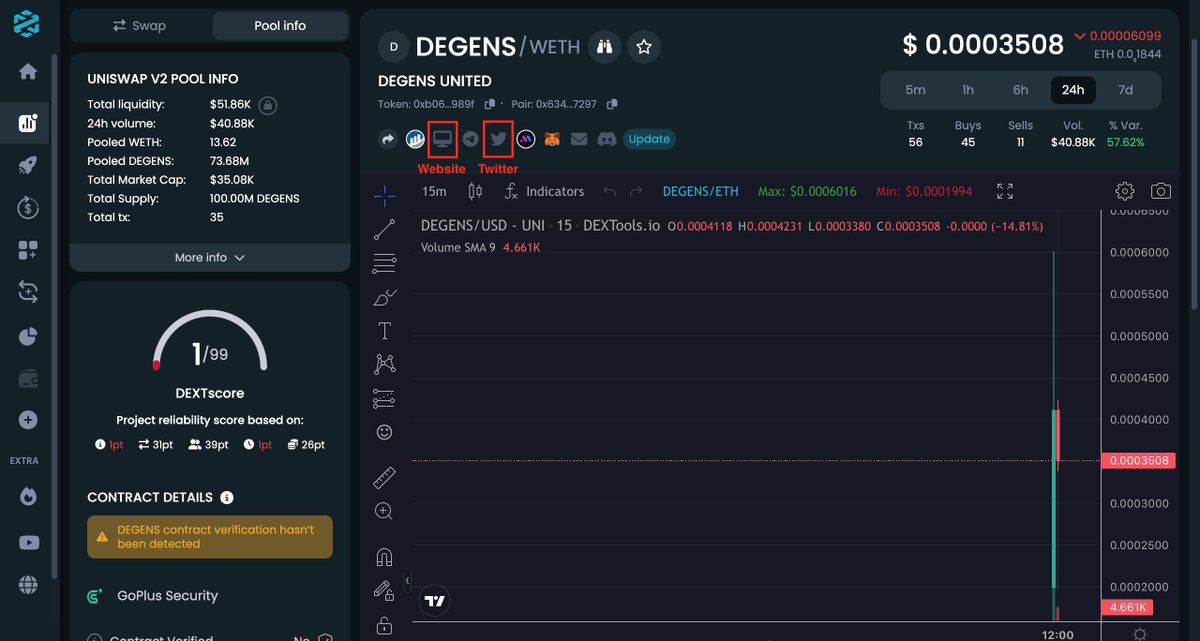1200x641 pixels.
Task: Open the dollar-clock sidebar icon
Action: [x=27, y=208]
